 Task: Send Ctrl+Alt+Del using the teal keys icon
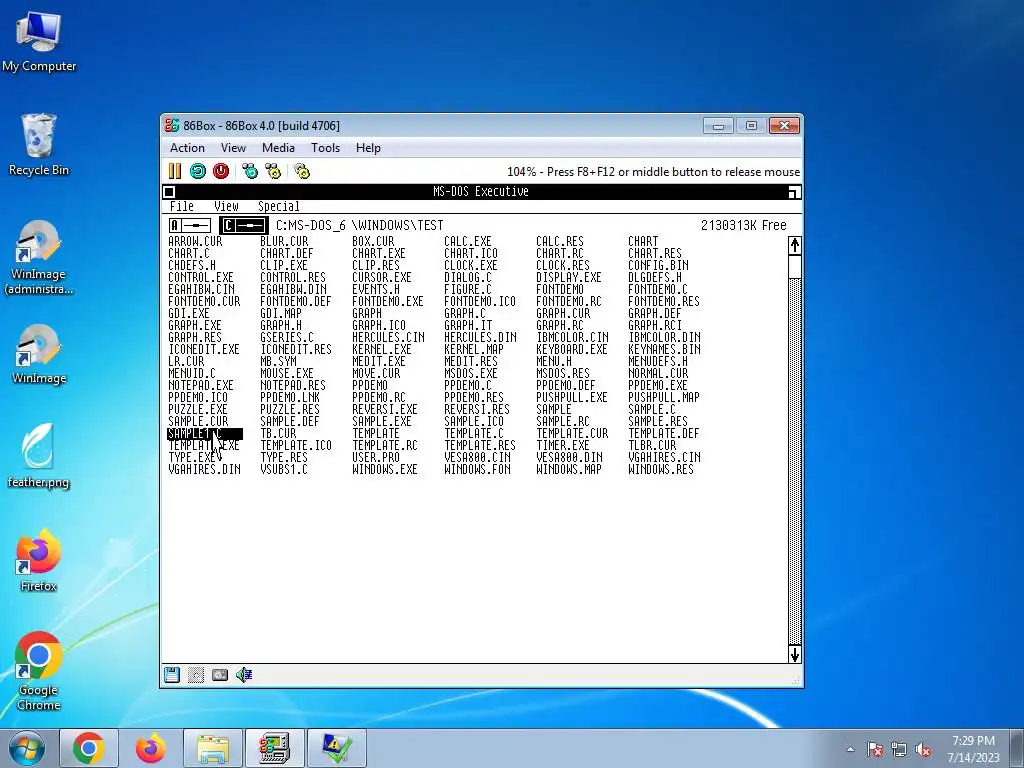(x=249, y=171)
